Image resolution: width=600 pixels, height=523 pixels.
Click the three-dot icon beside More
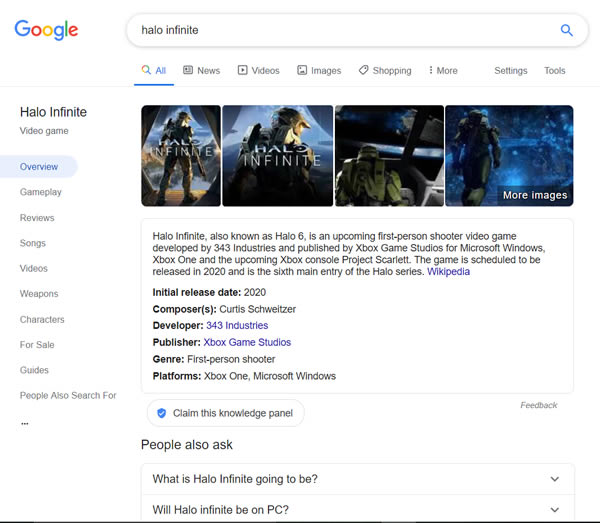[x=431, y=70]
